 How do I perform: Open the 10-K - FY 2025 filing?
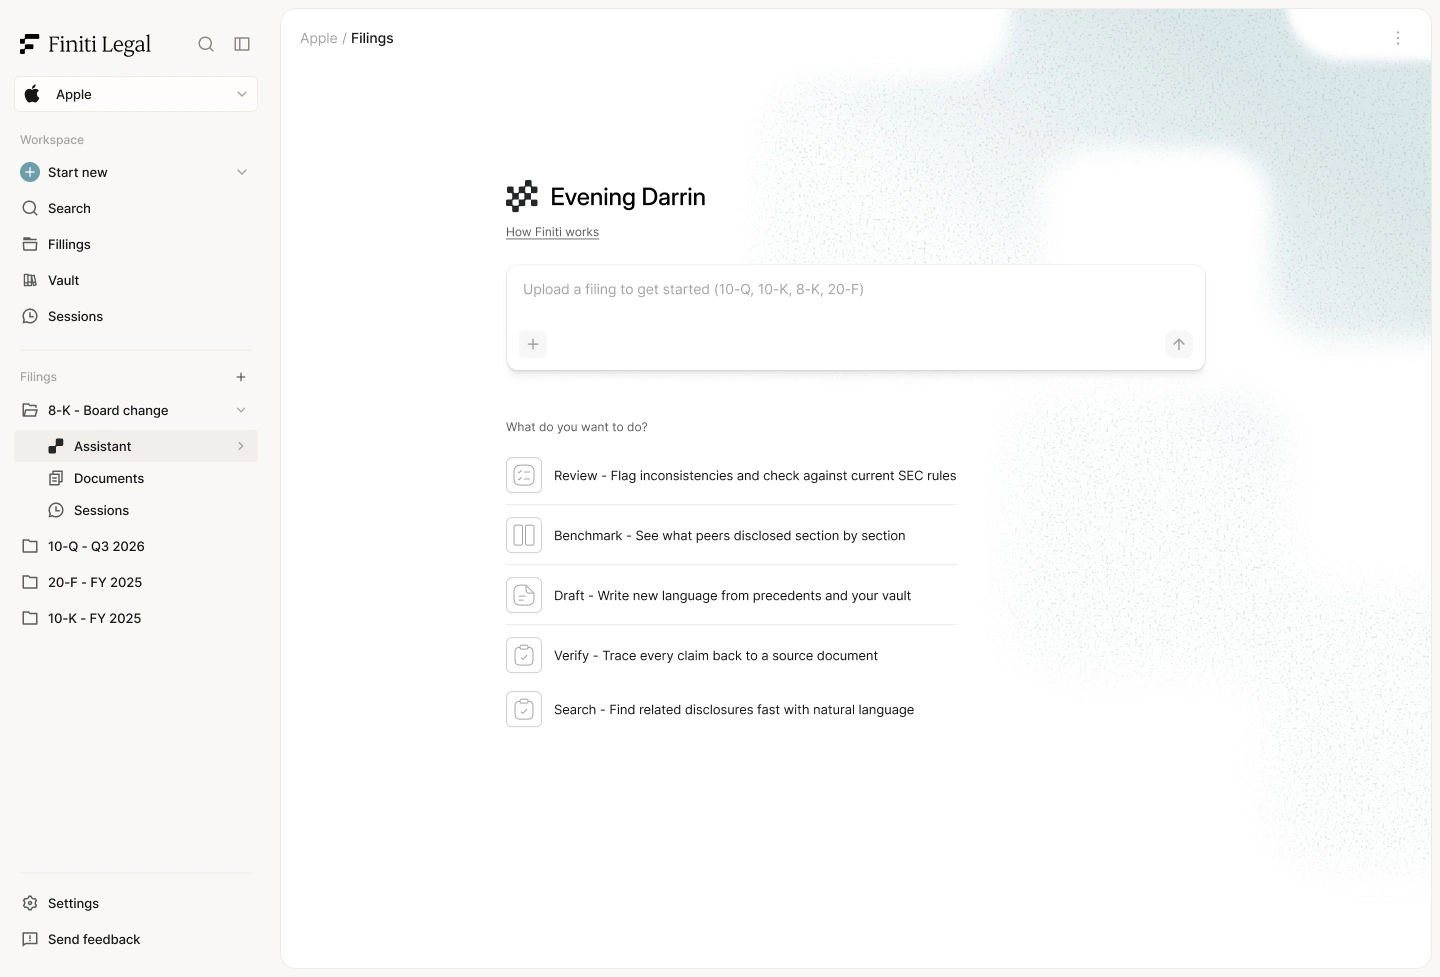pyautogui.click(x=136, y=618)
